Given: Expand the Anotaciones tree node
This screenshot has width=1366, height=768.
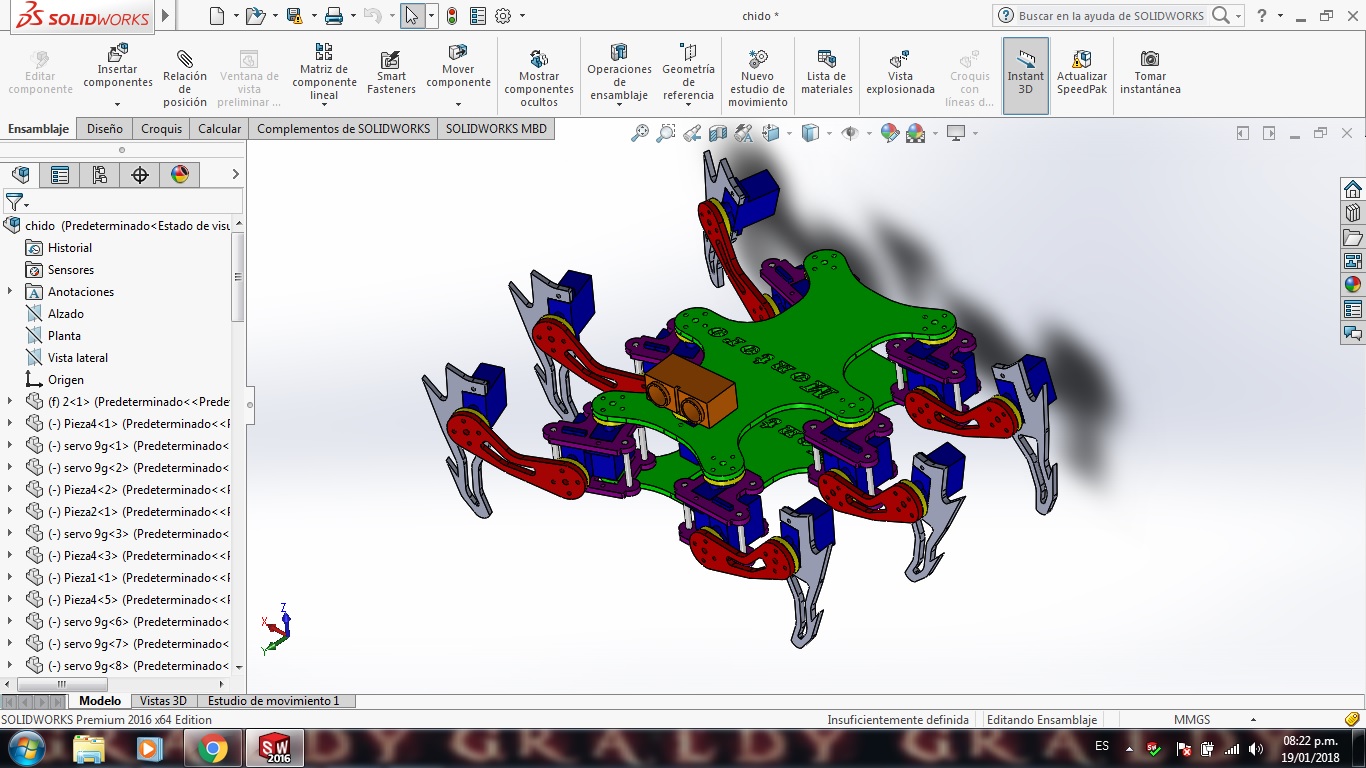Looking at the screenshot, I should pyautogui.click(x=10, y=292).
